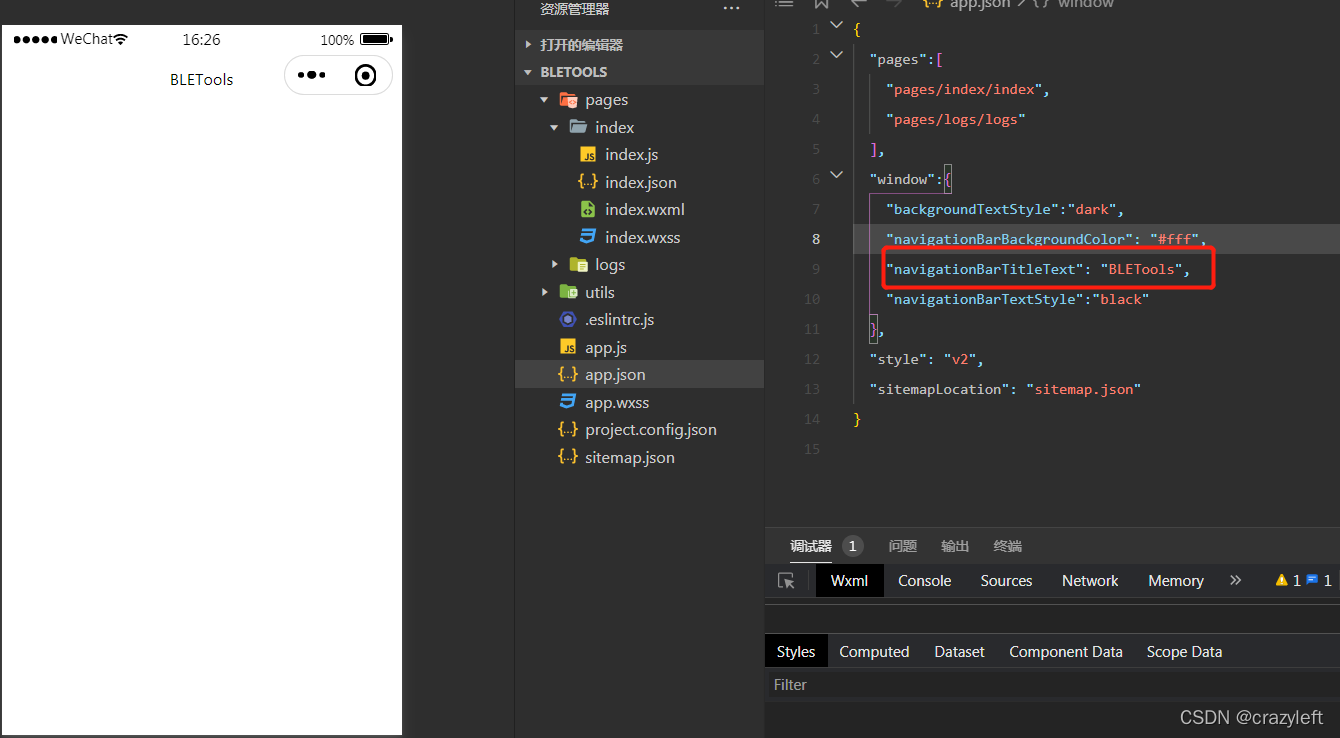Click the 16:26 time in simulator status bar
This screenshot has width=1340, height=738.
point(201,40)
